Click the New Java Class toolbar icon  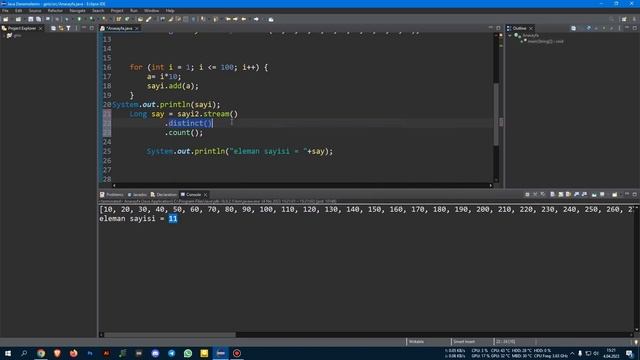point(127,19)
